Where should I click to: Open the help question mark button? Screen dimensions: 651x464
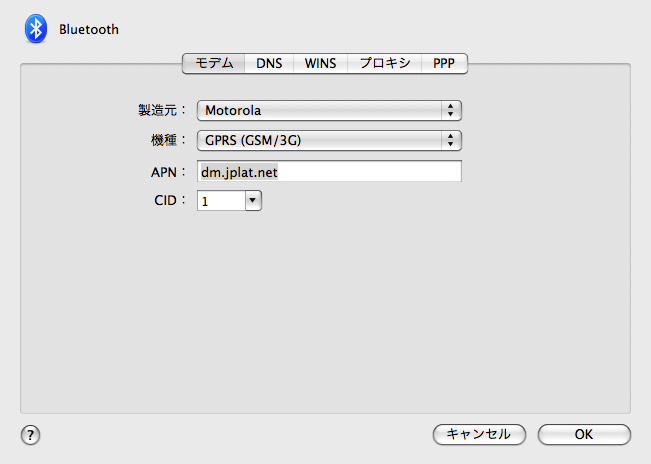[x=30, y=435]
